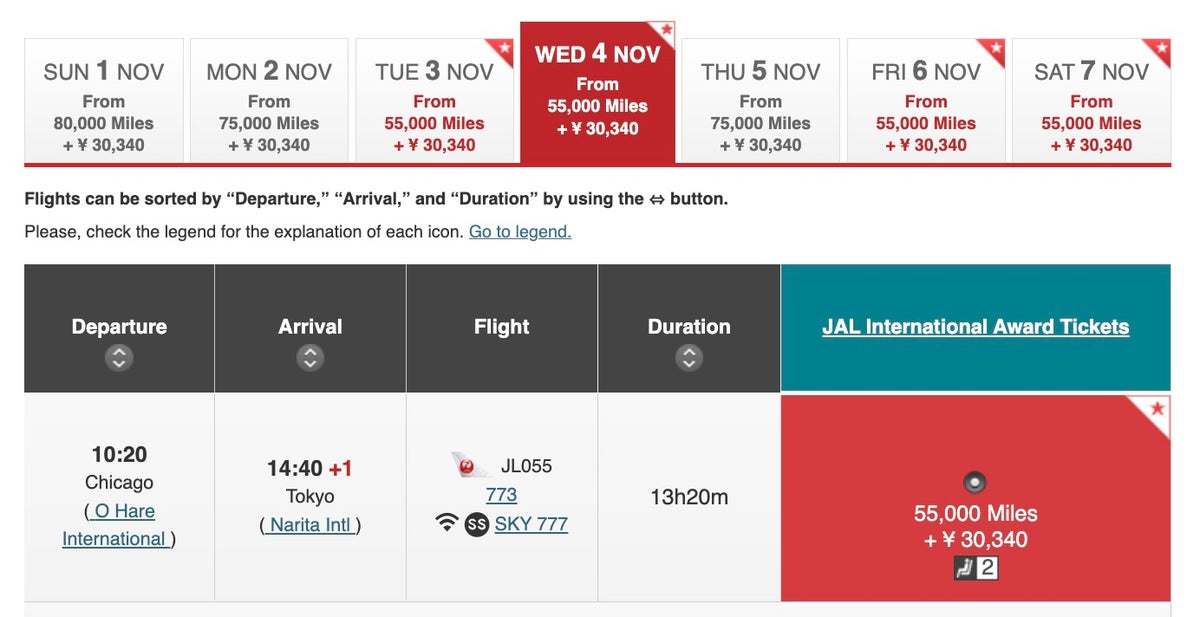Click the JAL airline logo icon
The height and width of the screenshot is (617, 1200).
469,465
